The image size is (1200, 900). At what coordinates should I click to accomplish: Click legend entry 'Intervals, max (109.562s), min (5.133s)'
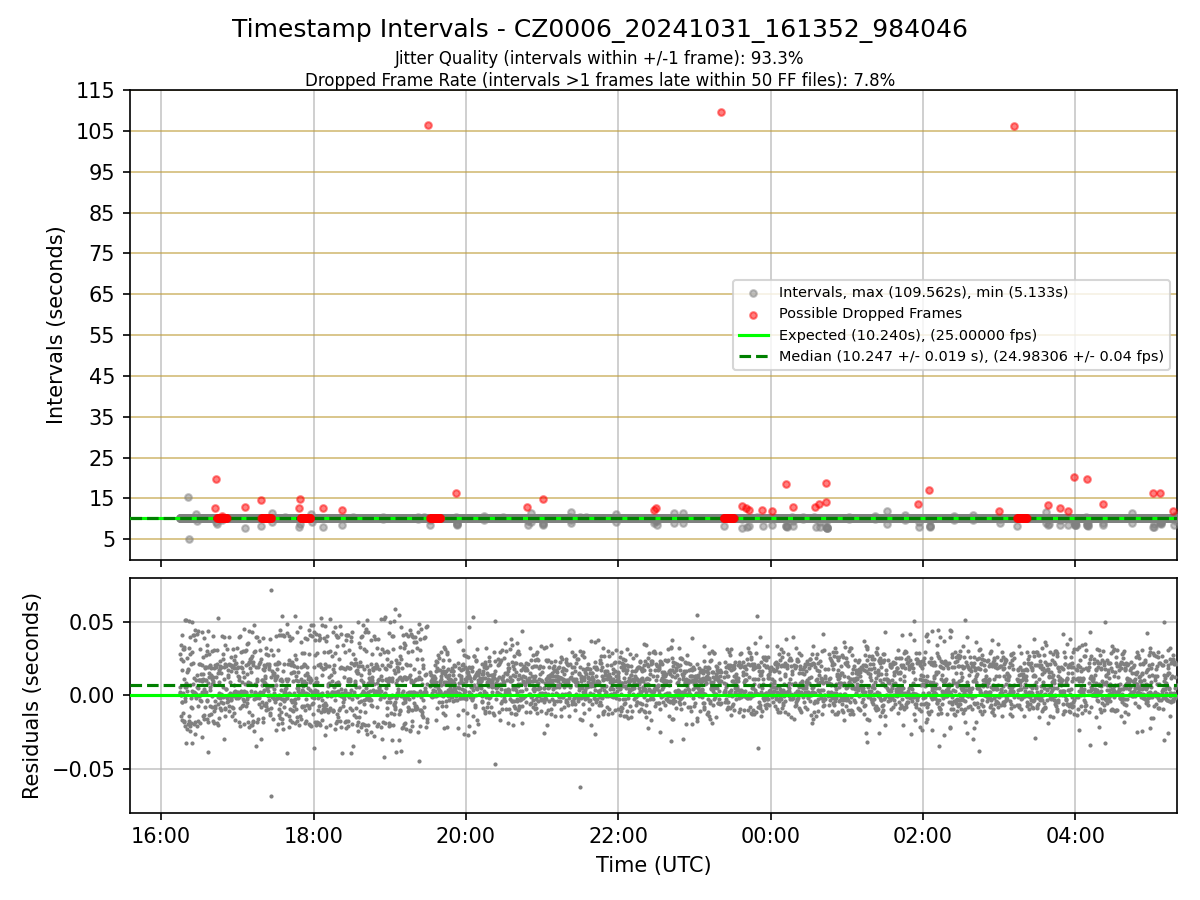point(924,292)
